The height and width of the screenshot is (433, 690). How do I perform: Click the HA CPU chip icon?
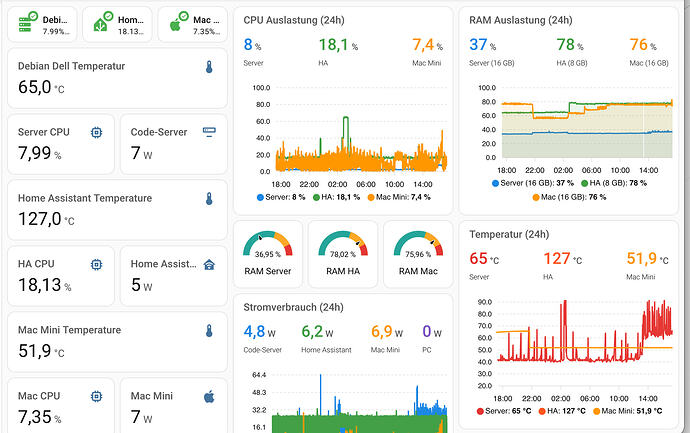[96, 264]
